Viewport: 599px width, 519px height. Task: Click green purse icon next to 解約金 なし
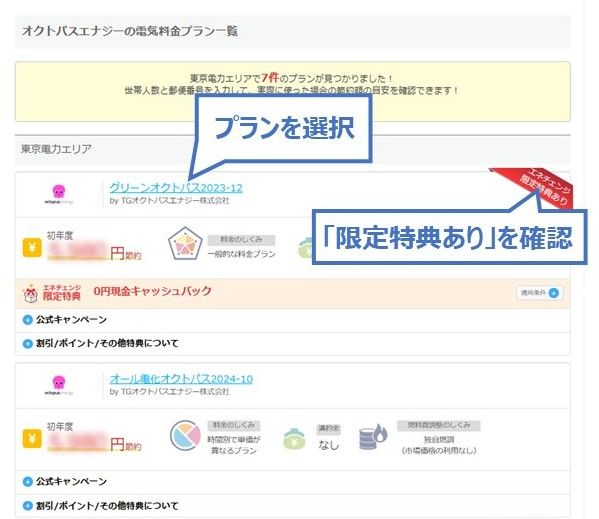[x=294, y=438]
